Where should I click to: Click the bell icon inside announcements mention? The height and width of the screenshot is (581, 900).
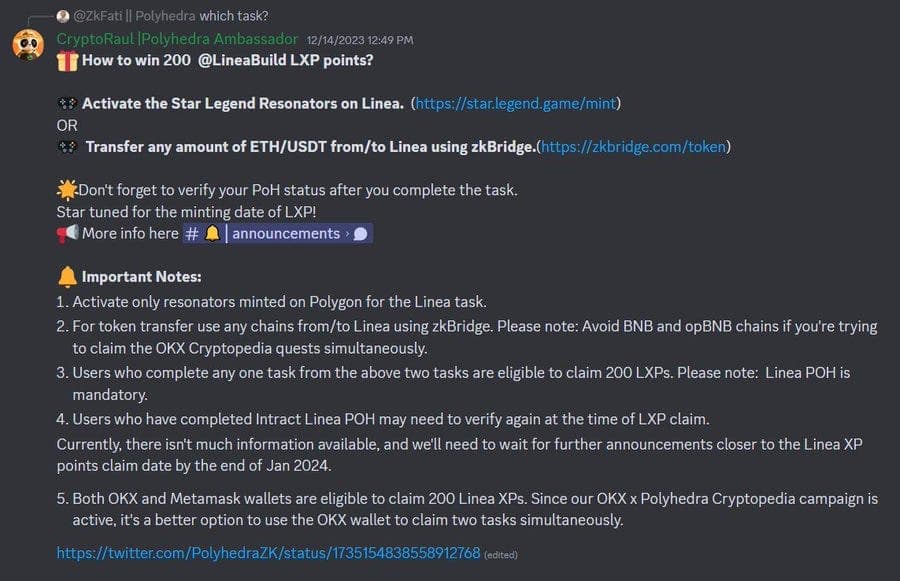click(x=212, y=233)
